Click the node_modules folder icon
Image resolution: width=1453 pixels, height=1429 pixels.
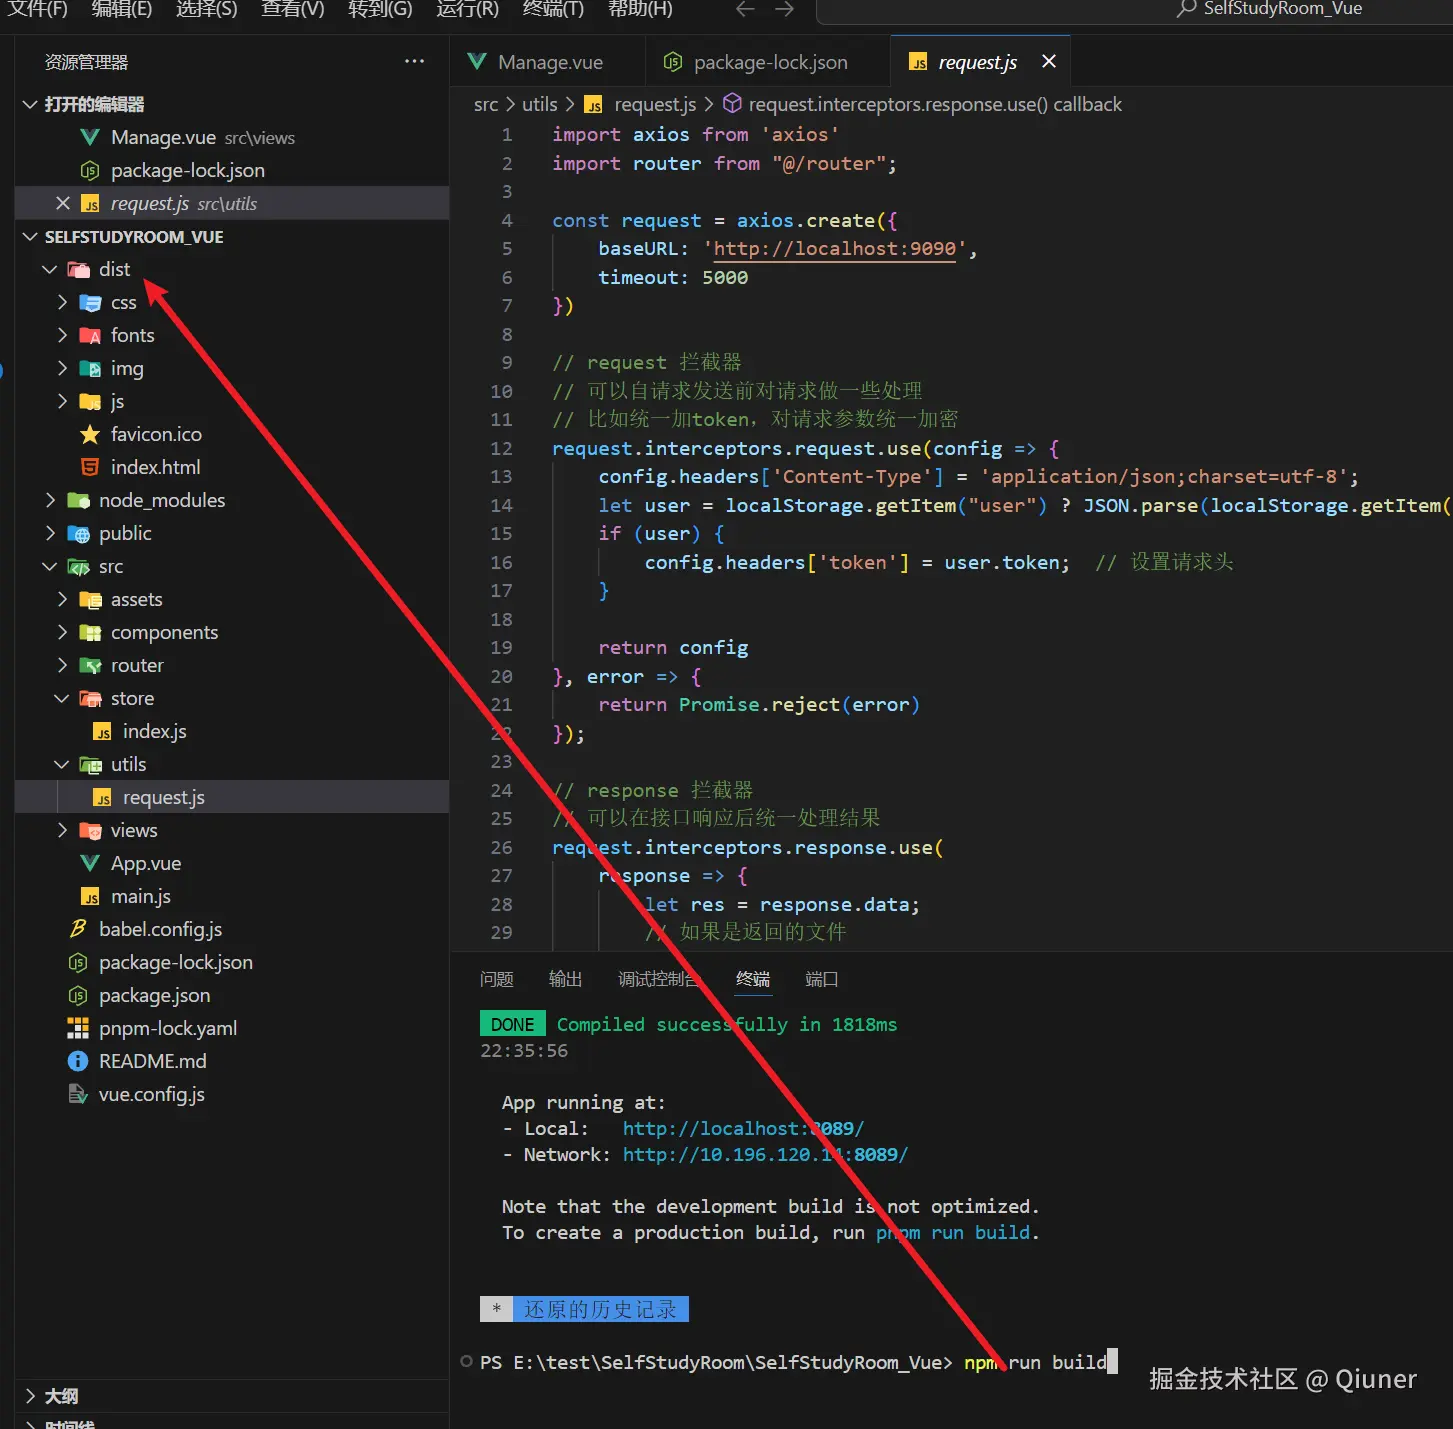pos(79,500)
